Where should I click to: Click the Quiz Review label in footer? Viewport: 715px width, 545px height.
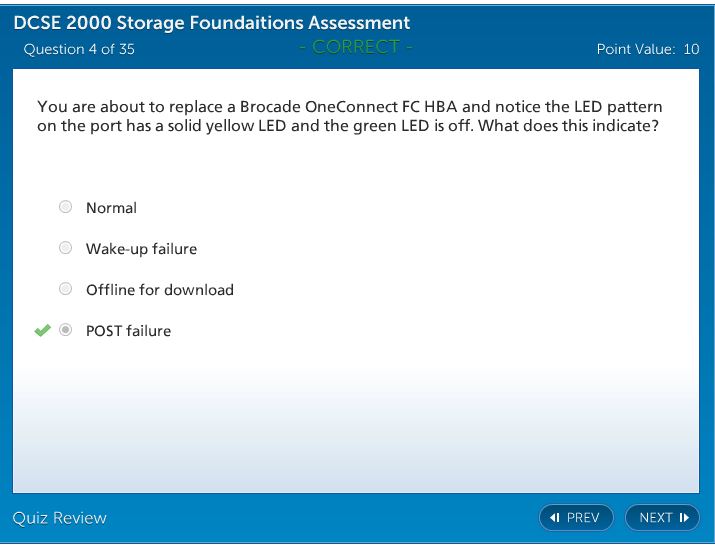[x=59, y=517]
